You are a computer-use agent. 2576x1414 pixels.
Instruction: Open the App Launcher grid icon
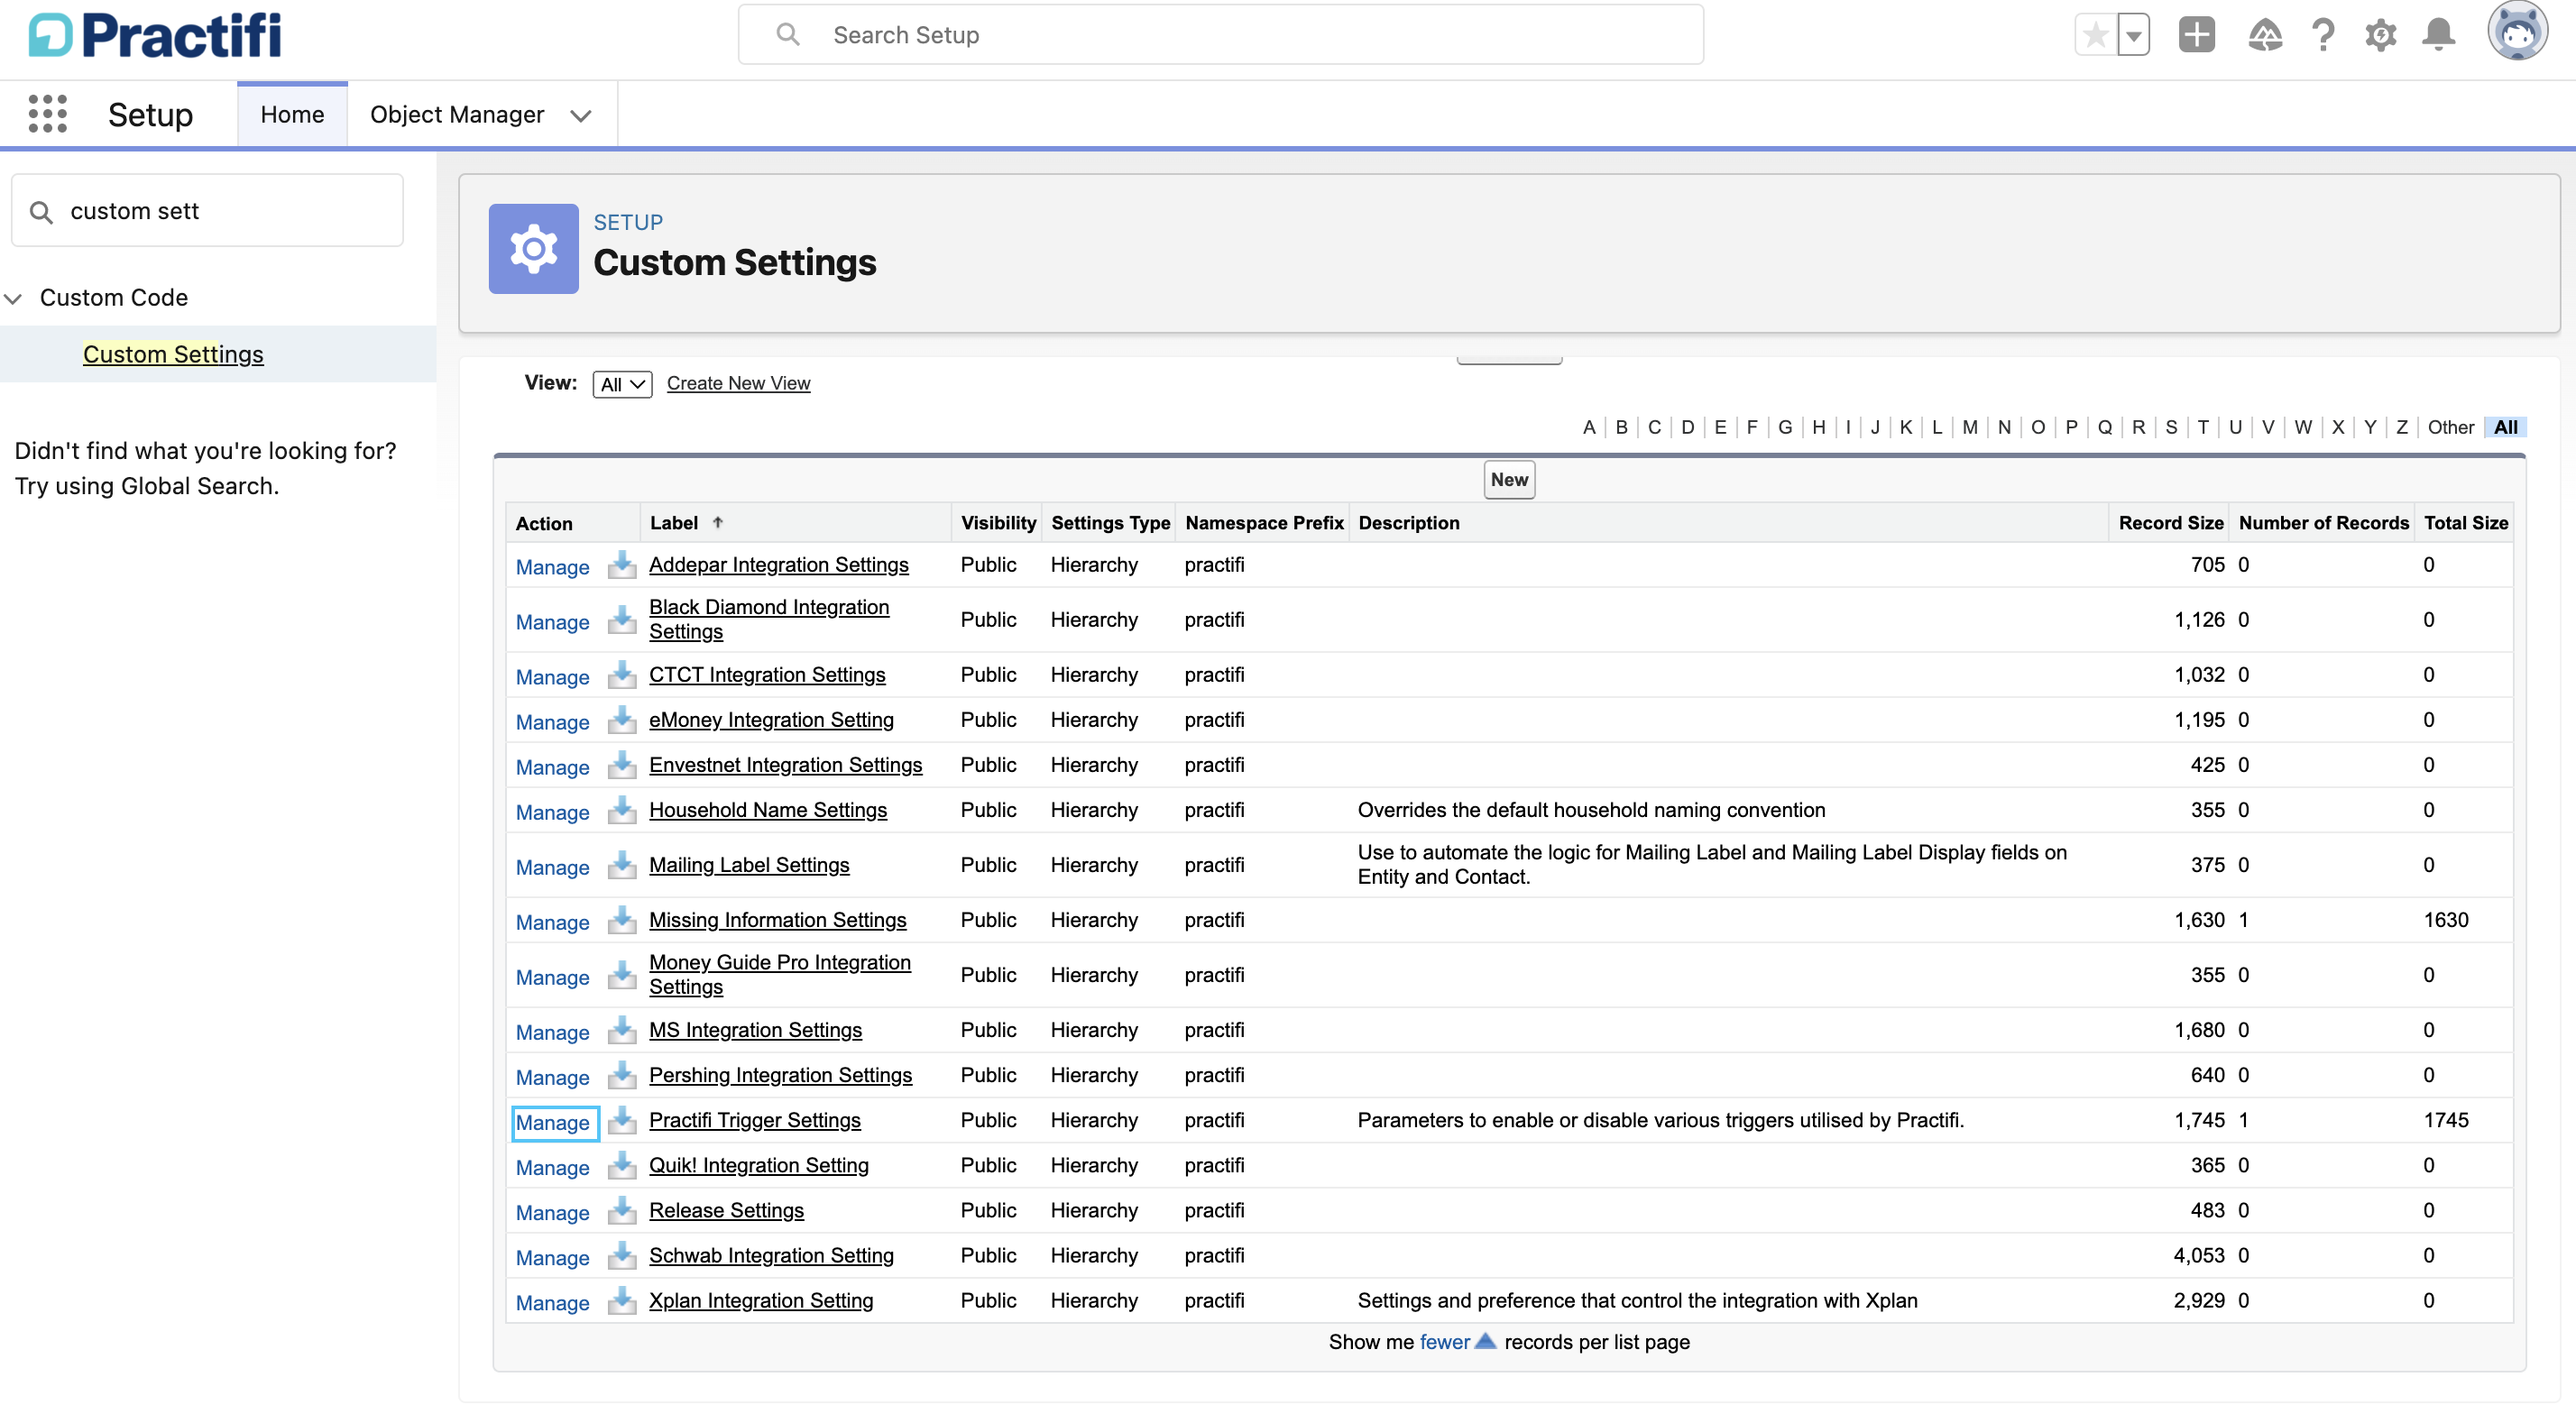coord(47,114)
